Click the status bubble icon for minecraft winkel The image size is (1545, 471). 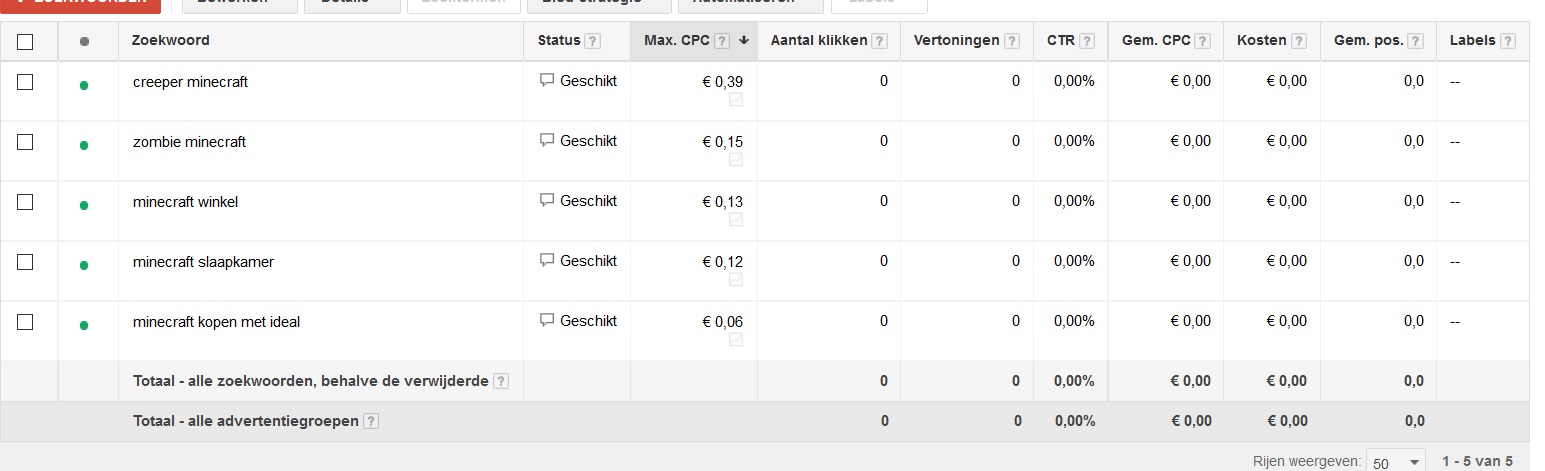point(547,200)
